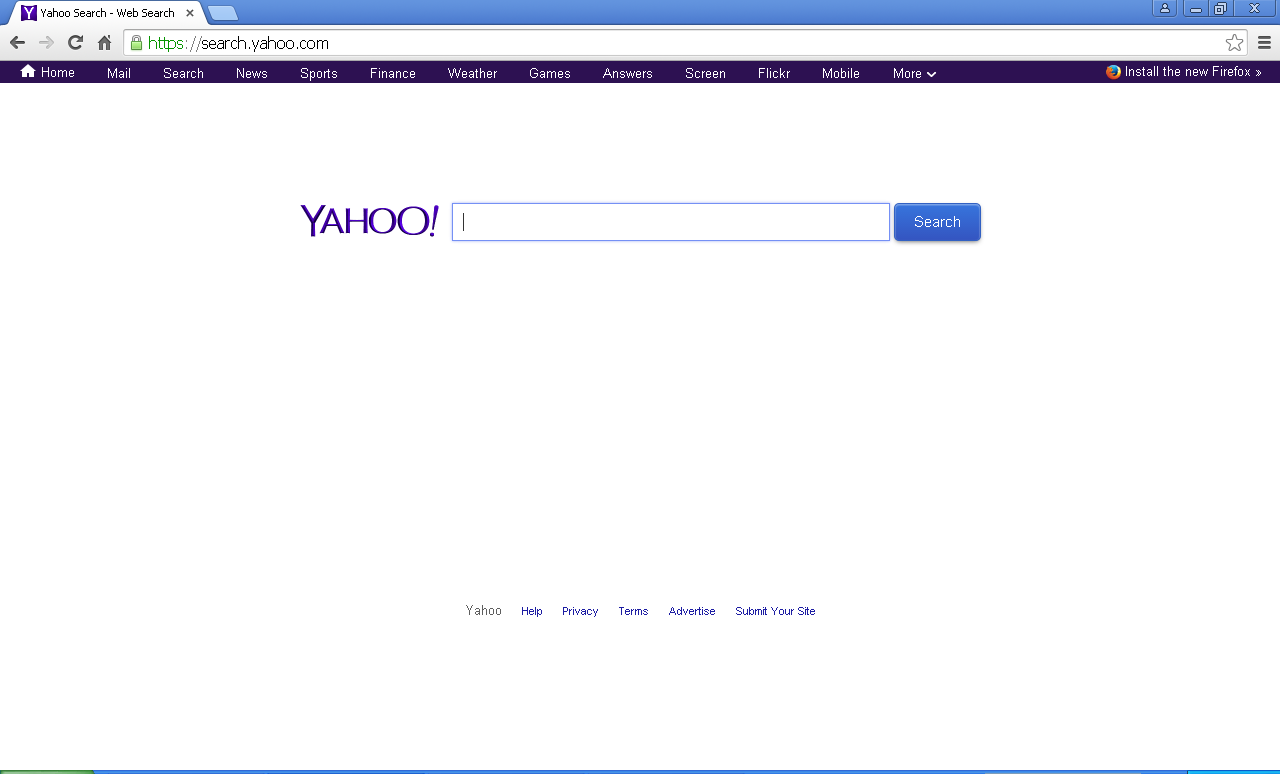Screen dimensions: 1280x774
Task: Open the Terms footer link
Action: click(633, 611)
